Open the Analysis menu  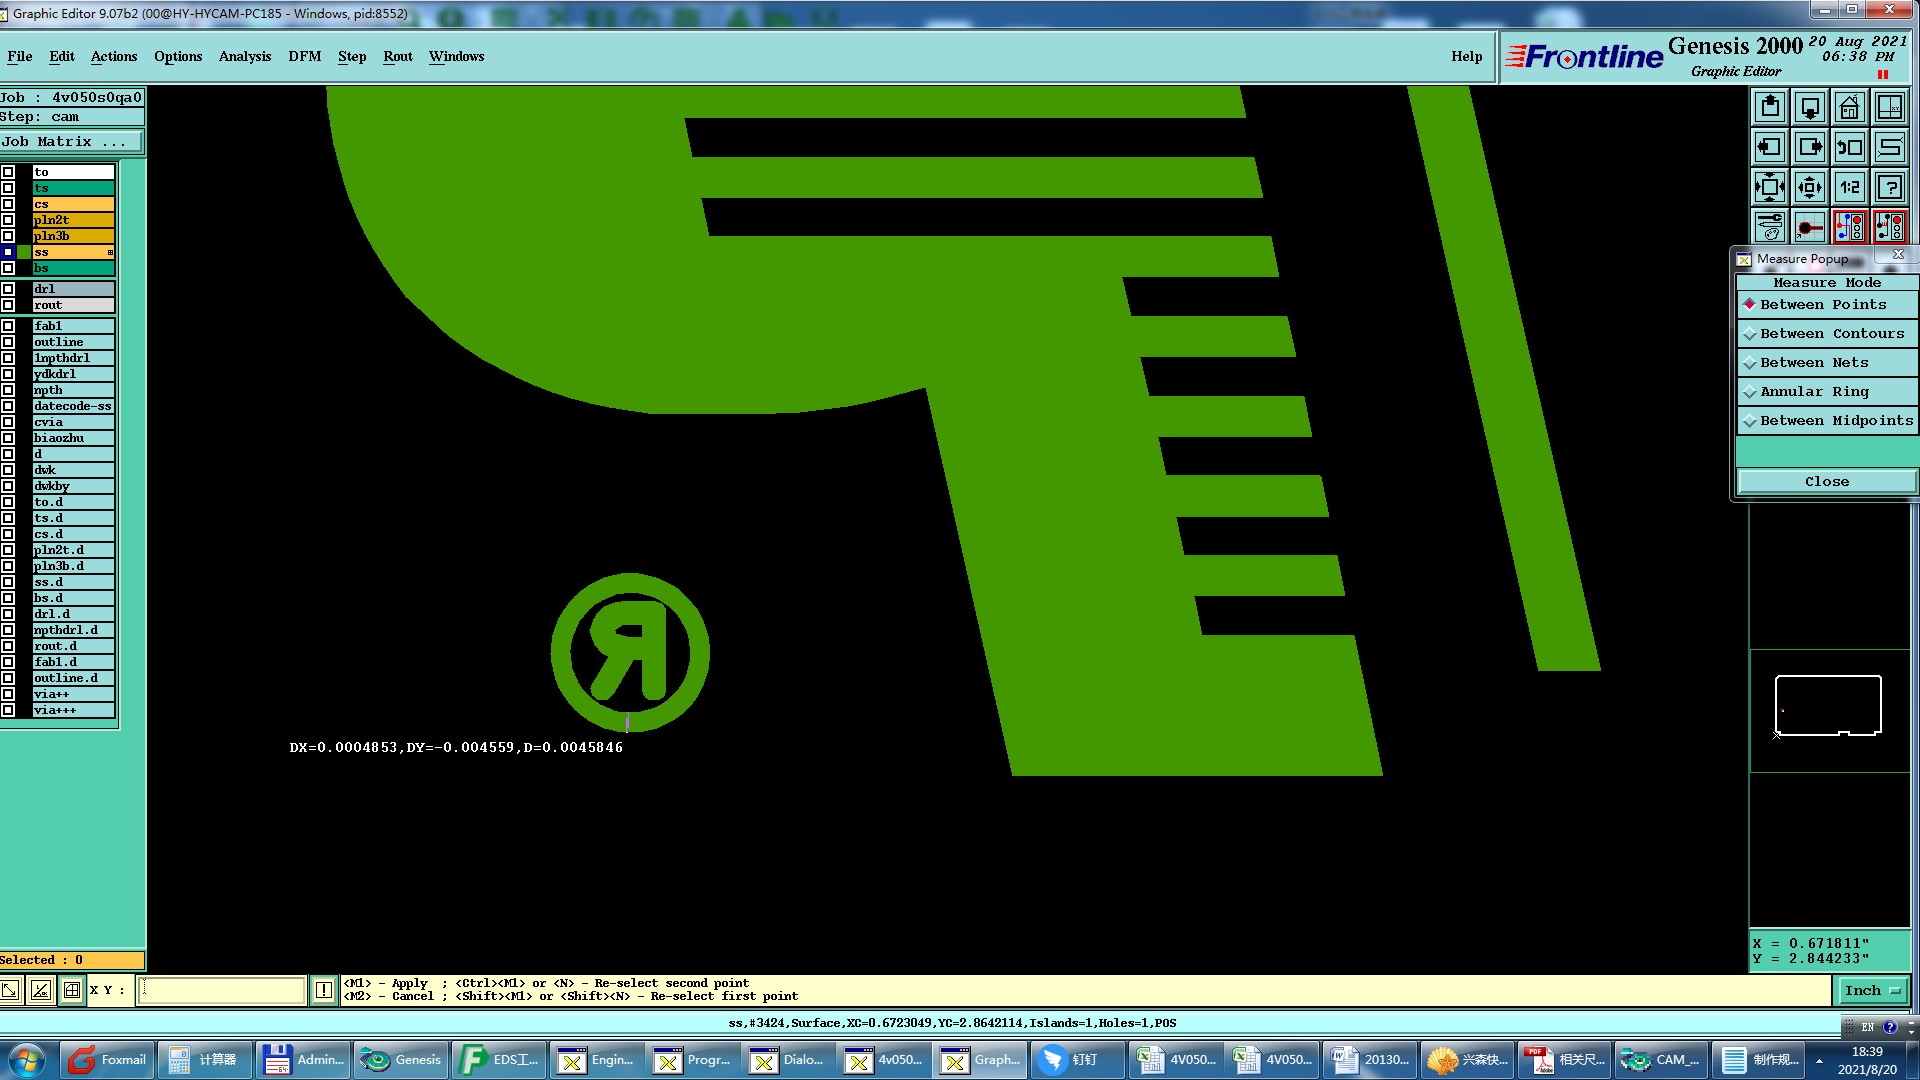pos(244,57)
